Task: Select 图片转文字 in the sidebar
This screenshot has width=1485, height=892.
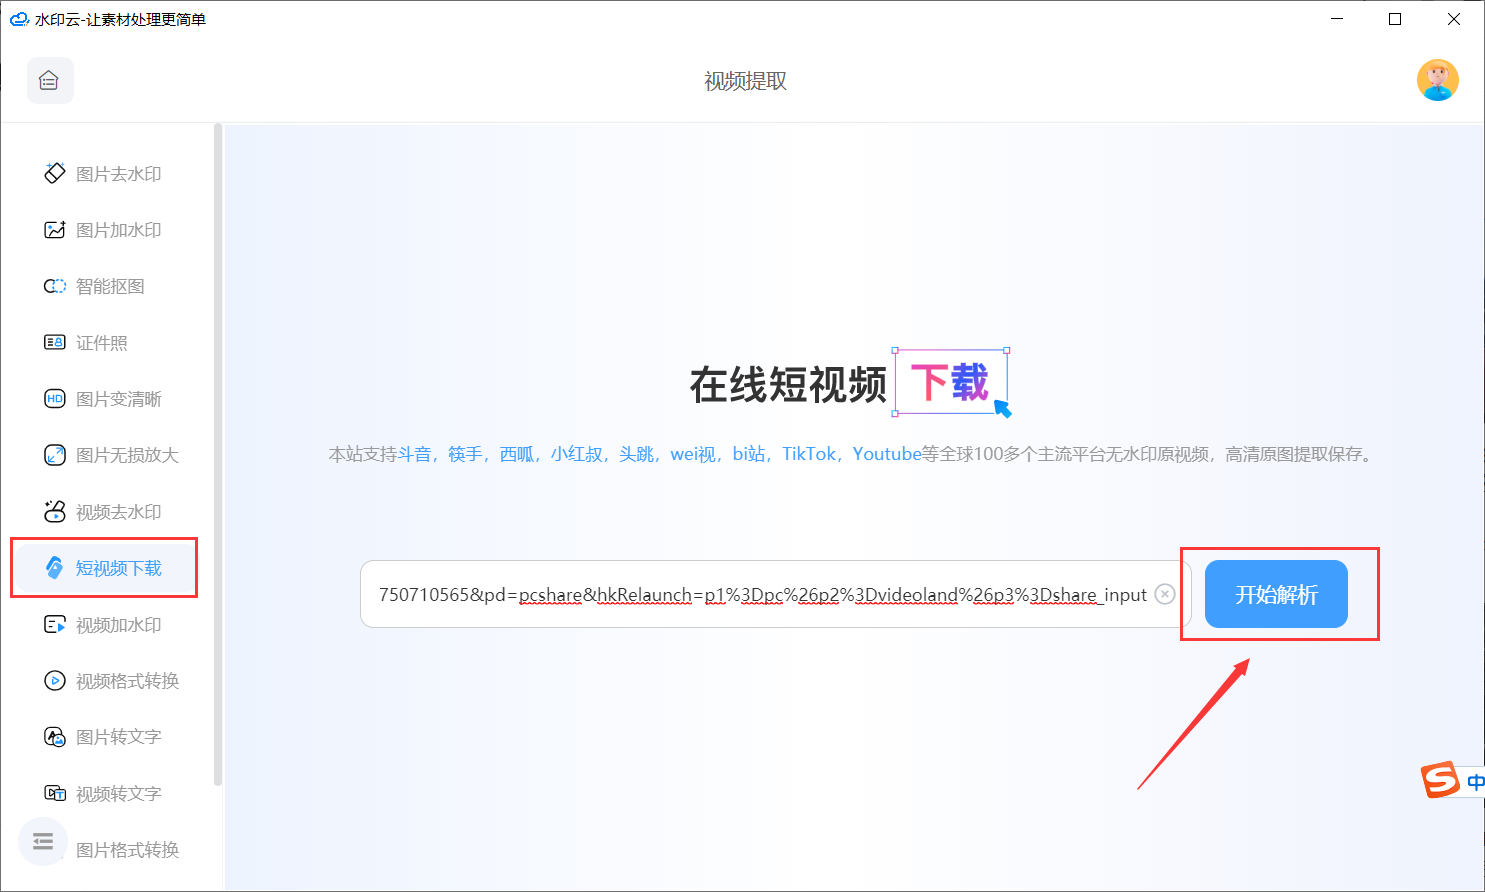Action: coord(118,737)
